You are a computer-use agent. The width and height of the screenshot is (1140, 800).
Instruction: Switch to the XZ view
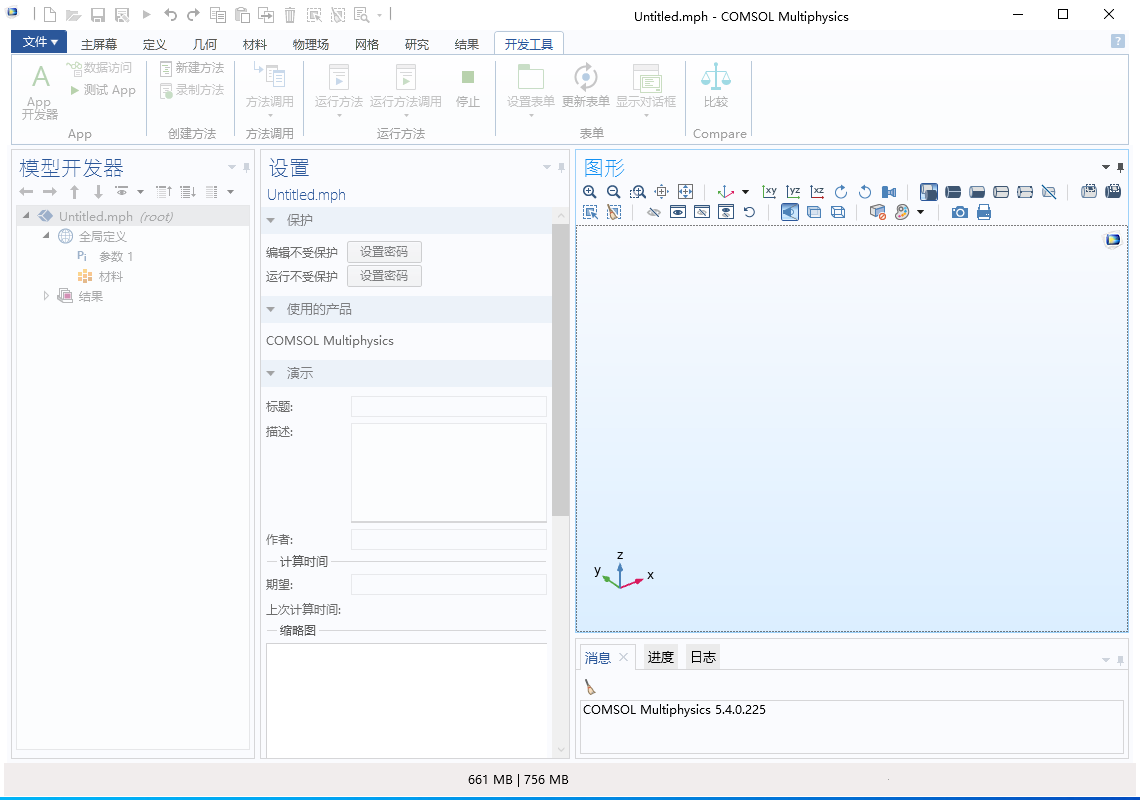click(817, 191)
